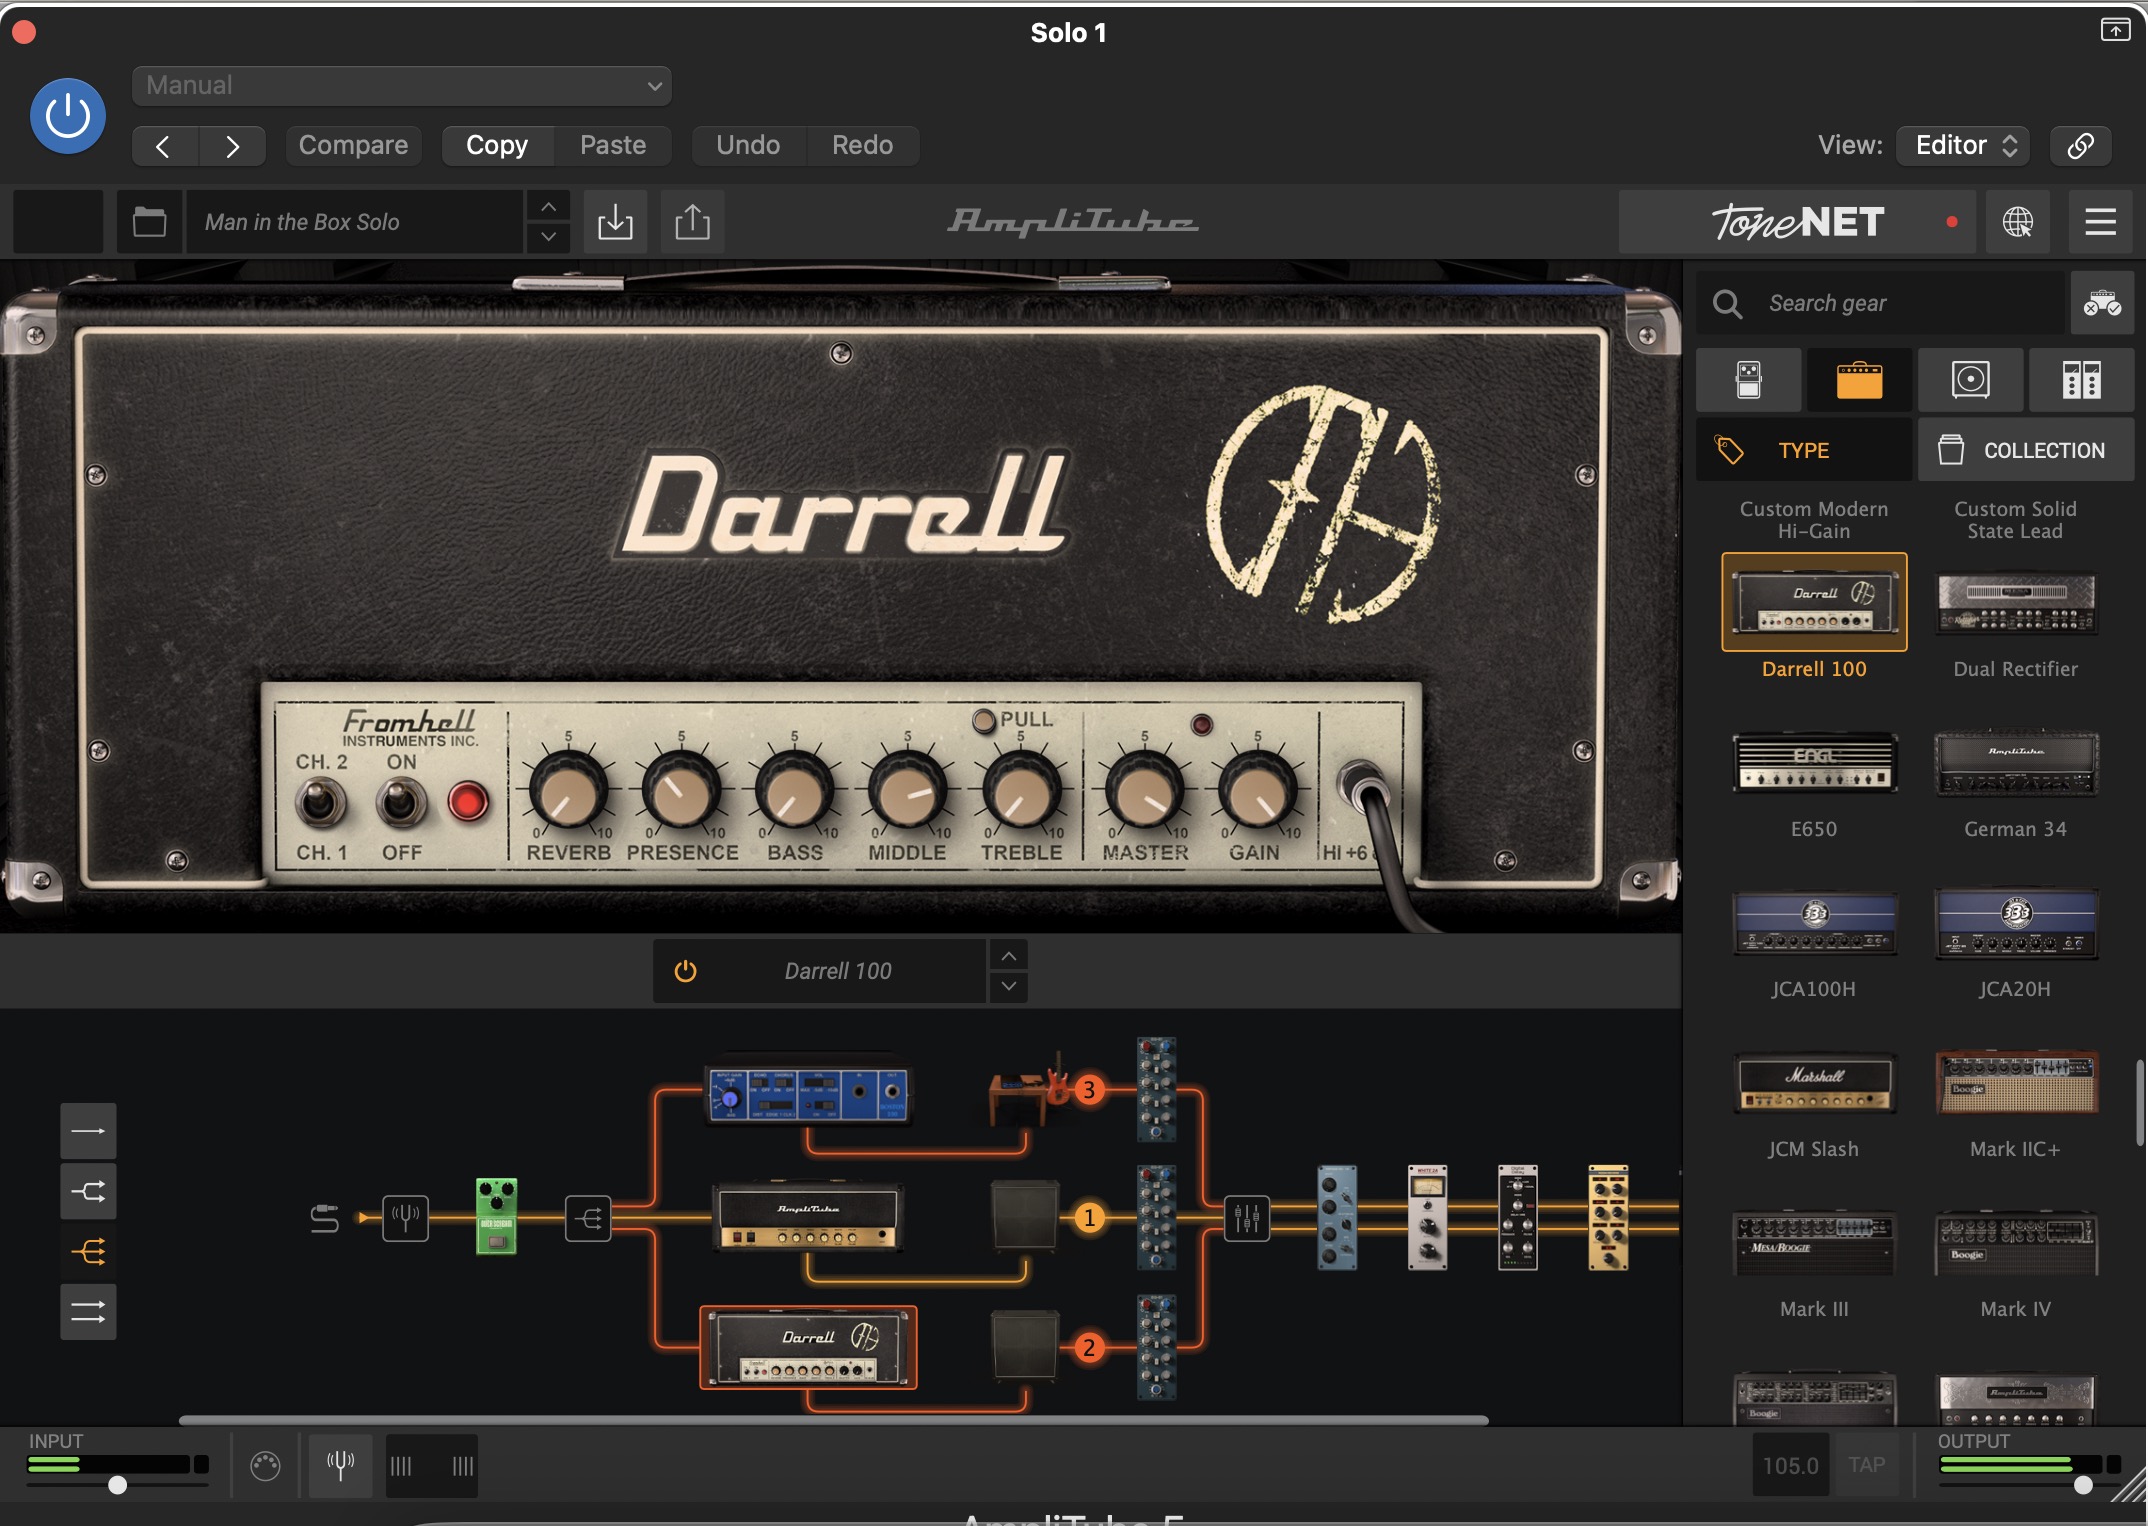This screenshot has width=2148, height=1526.
Task: Select the dual parallel routing icon
Action: click(x=88, y=1311)
